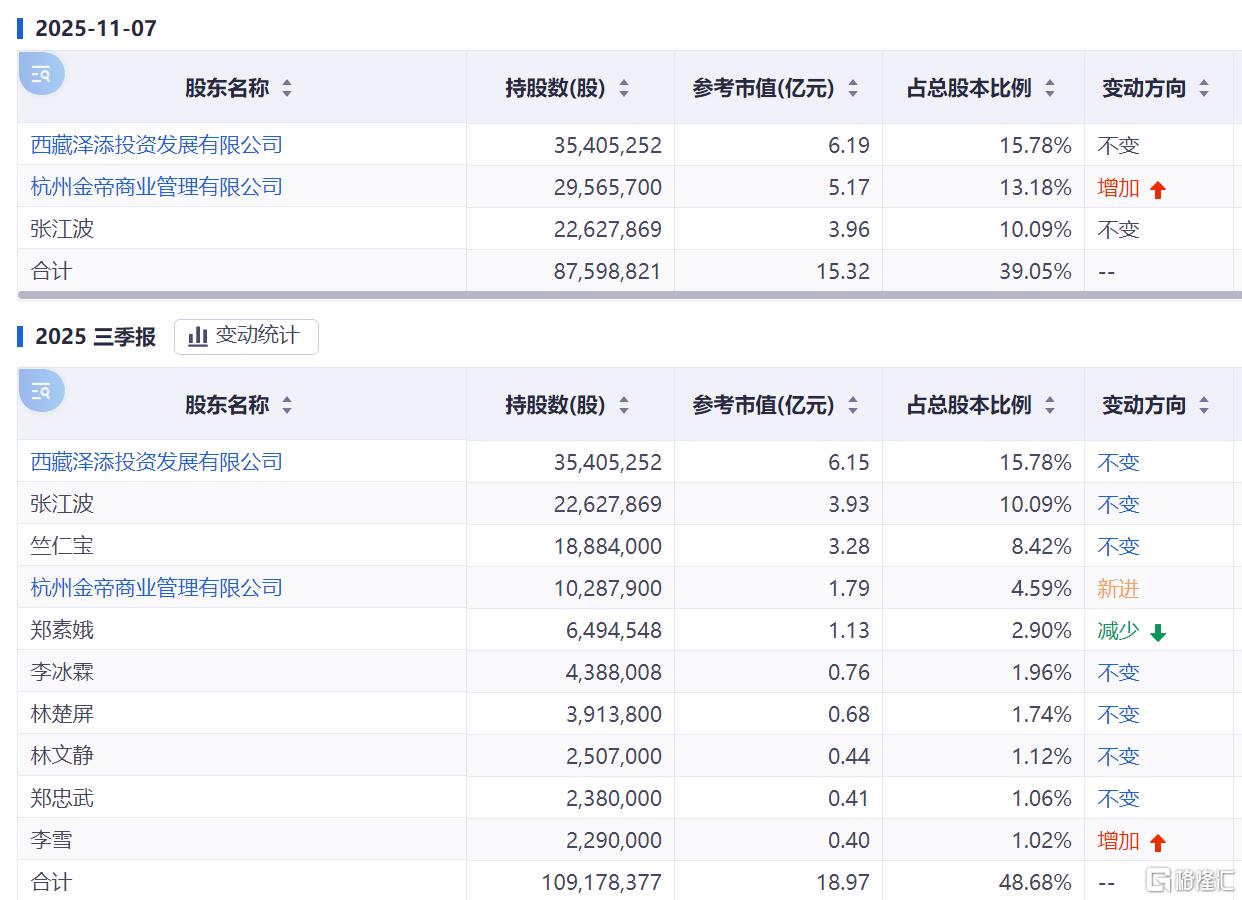This screenshot has width=1242, height=900.
Task: Sort 三季报 table by 变动方向
Action: (x=1204, y=405)
